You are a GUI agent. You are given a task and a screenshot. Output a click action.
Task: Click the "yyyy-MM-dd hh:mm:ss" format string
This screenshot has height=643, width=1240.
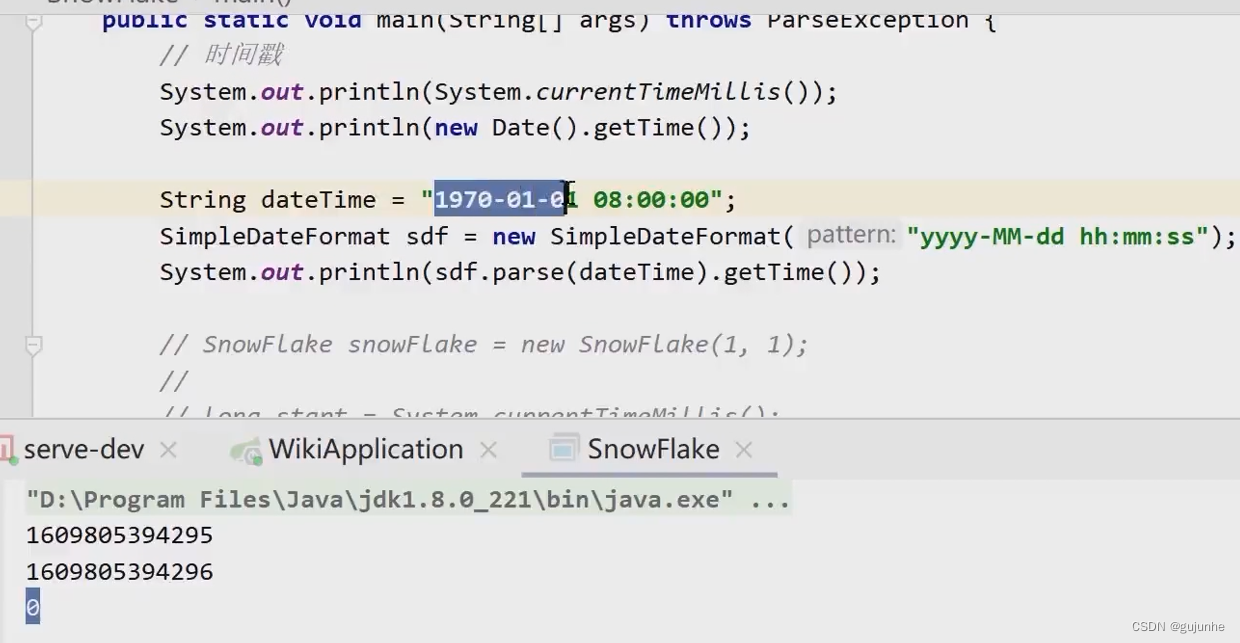point(1058,236)
